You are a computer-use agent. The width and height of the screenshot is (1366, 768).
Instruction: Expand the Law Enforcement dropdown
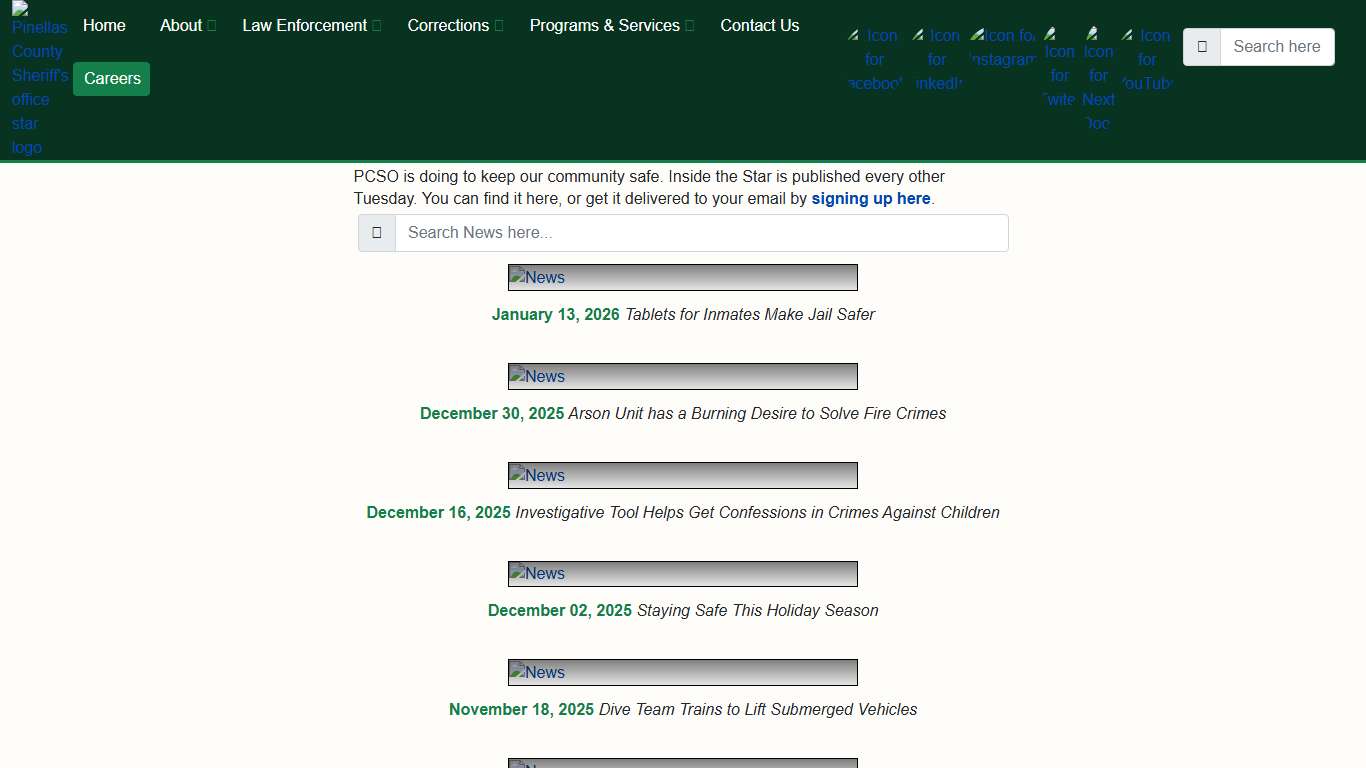311,26
